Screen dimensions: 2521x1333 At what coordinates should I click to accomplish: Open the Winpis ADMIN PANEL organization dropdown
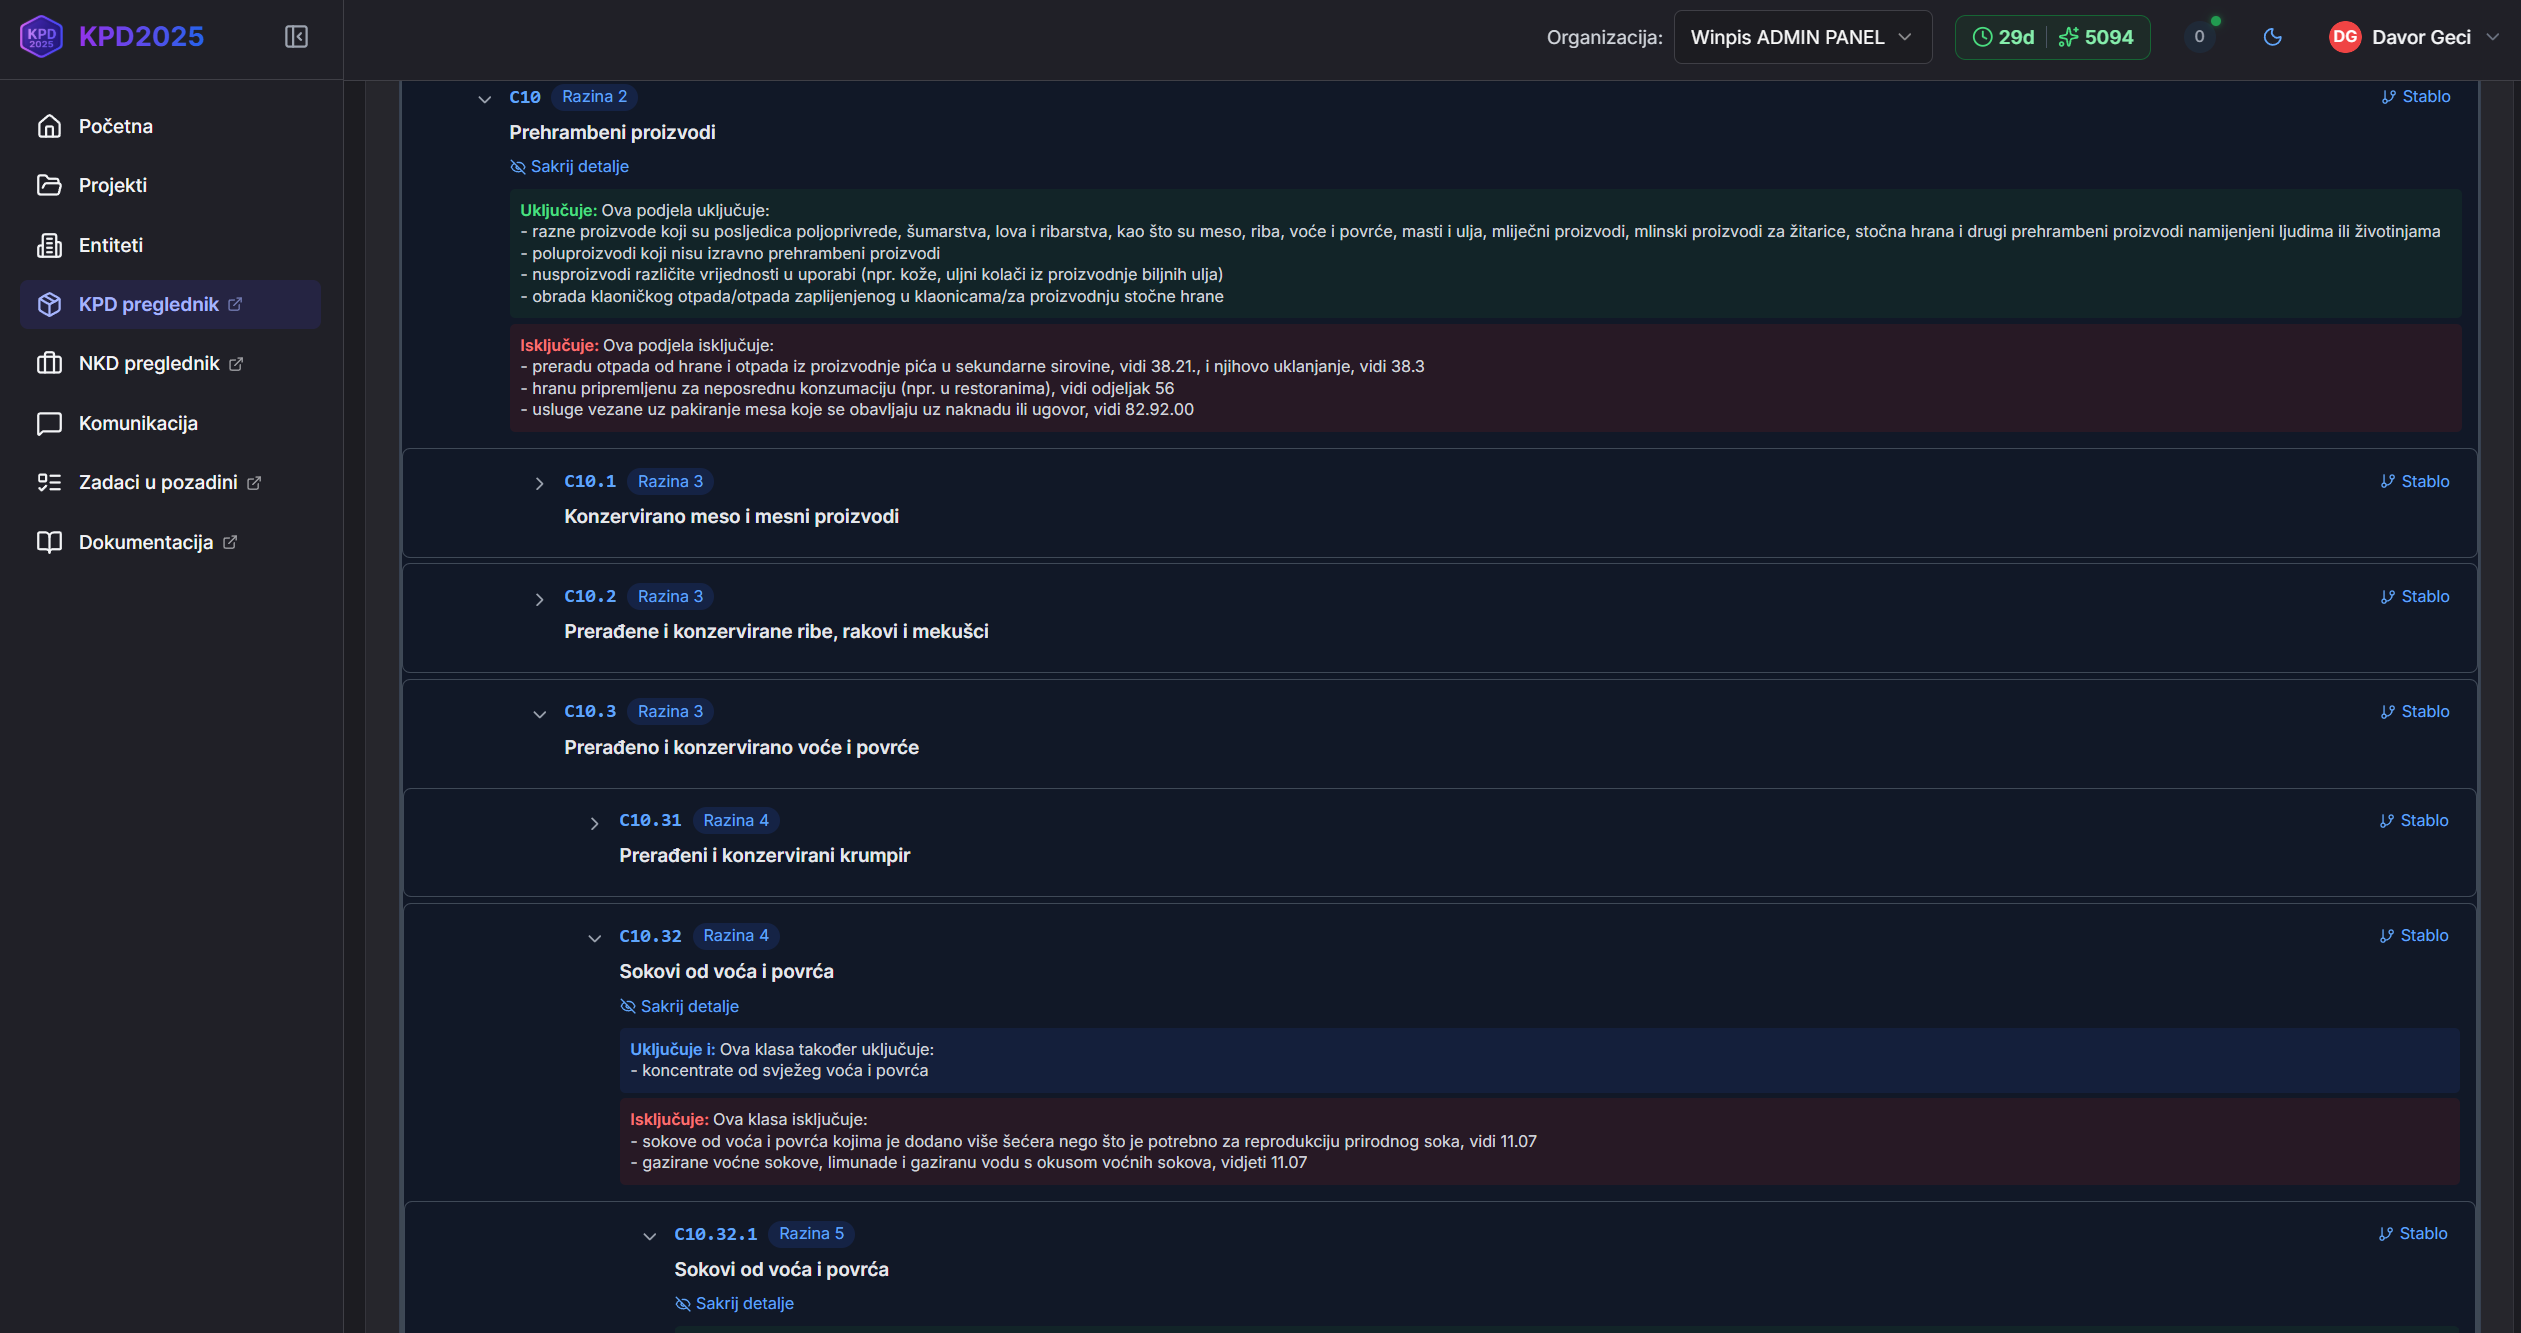tap(1802, 37)
